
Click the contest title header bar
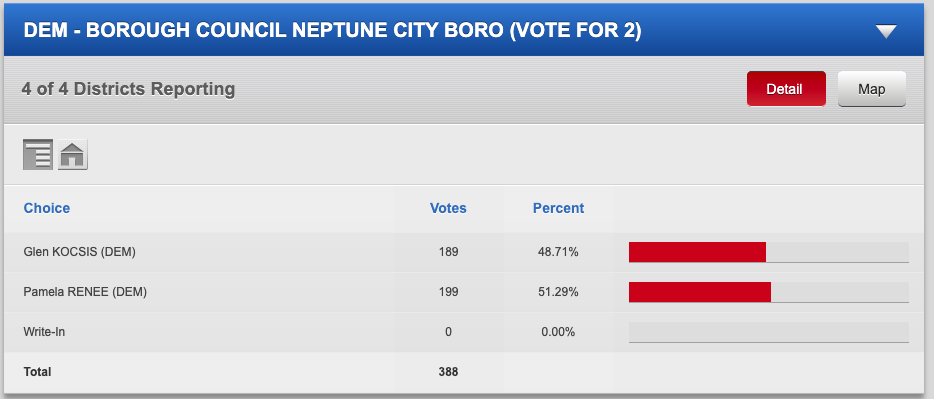(x=466, y=30)
